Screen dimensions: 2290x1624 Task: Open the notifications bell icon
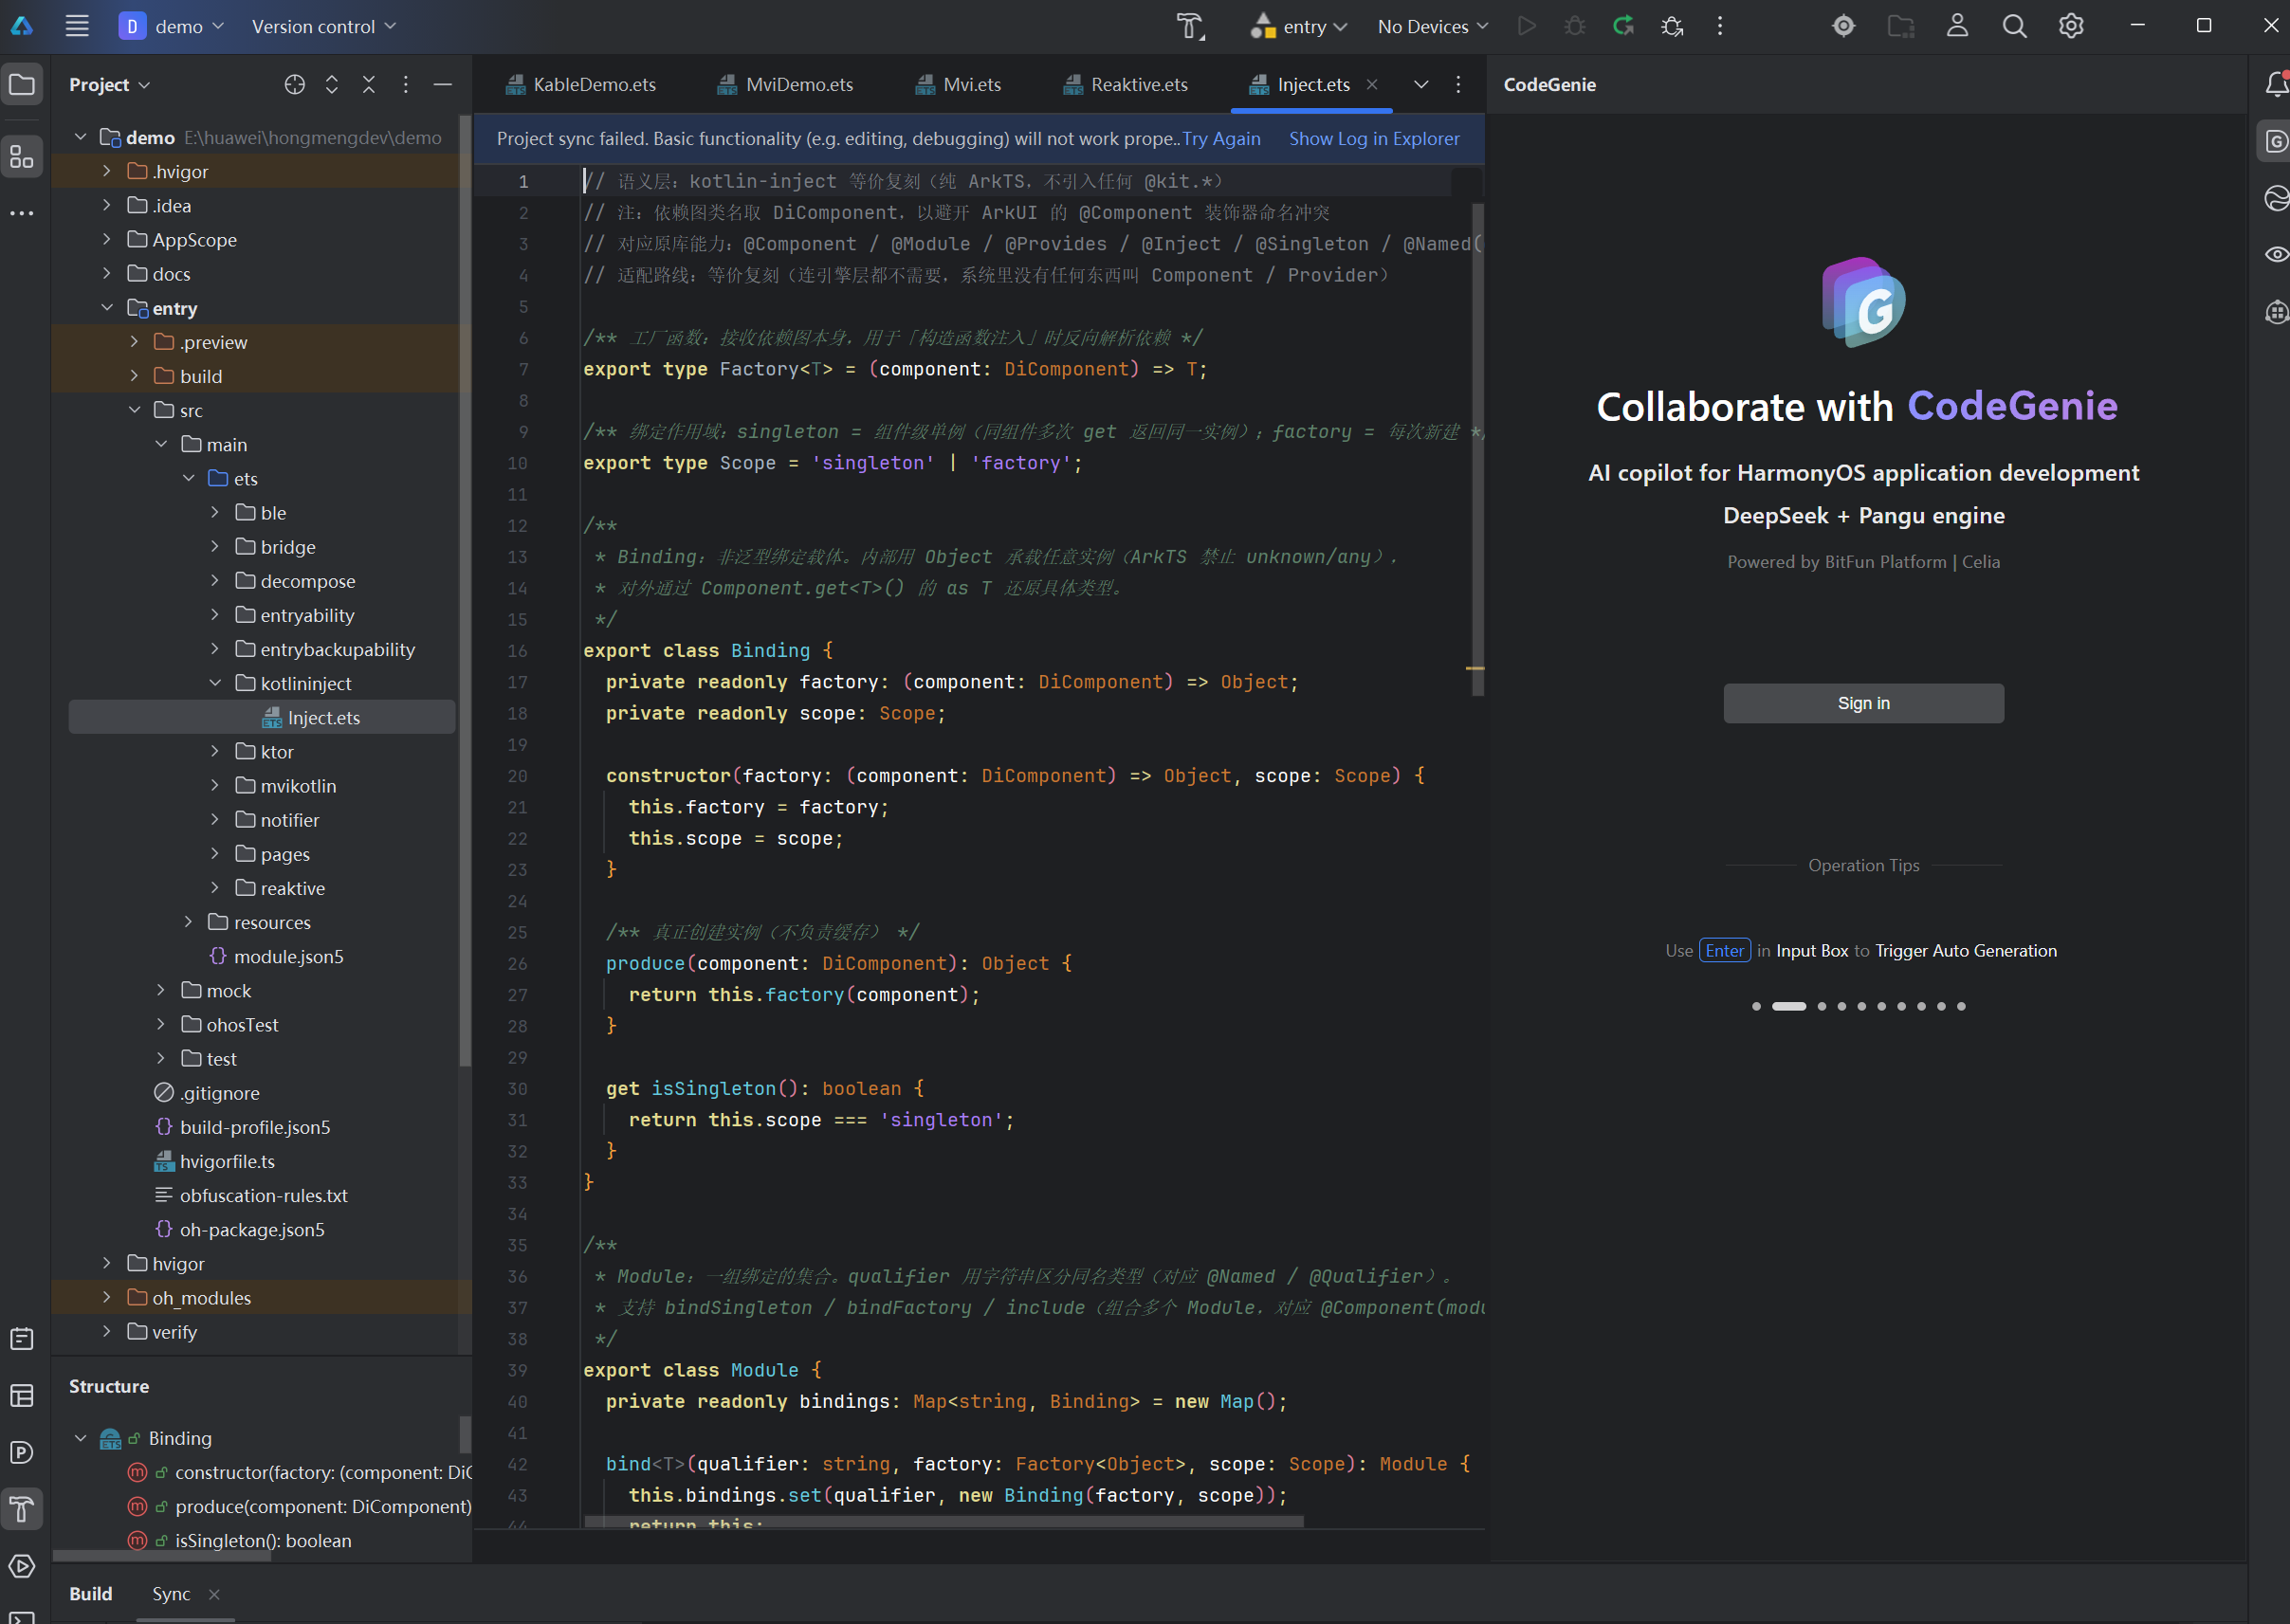pyautogui.click(x=2276, y=85)
